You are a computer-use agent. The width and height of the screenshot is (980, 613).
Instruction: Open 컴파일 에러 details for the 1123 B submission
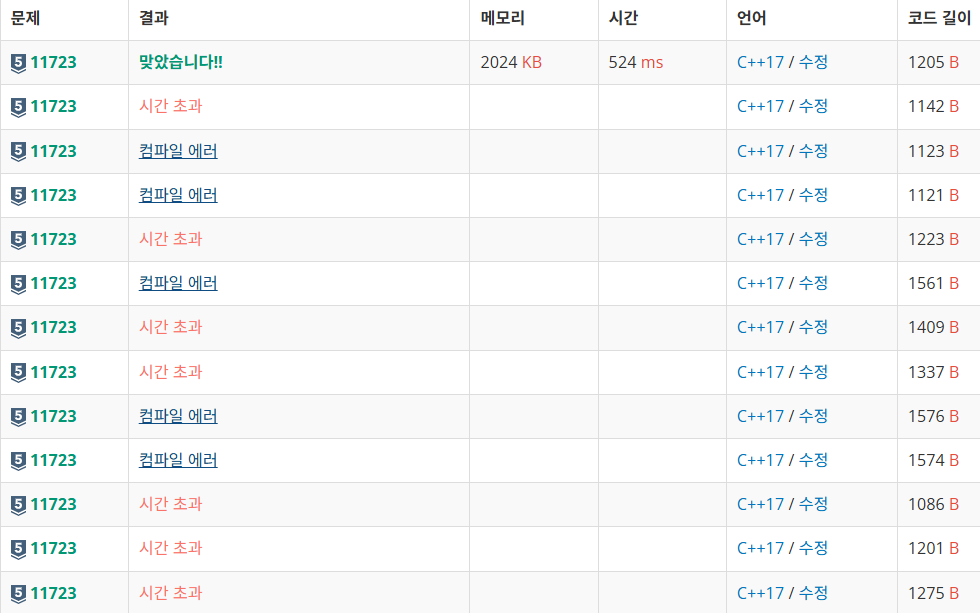click(x=178, y=151)
